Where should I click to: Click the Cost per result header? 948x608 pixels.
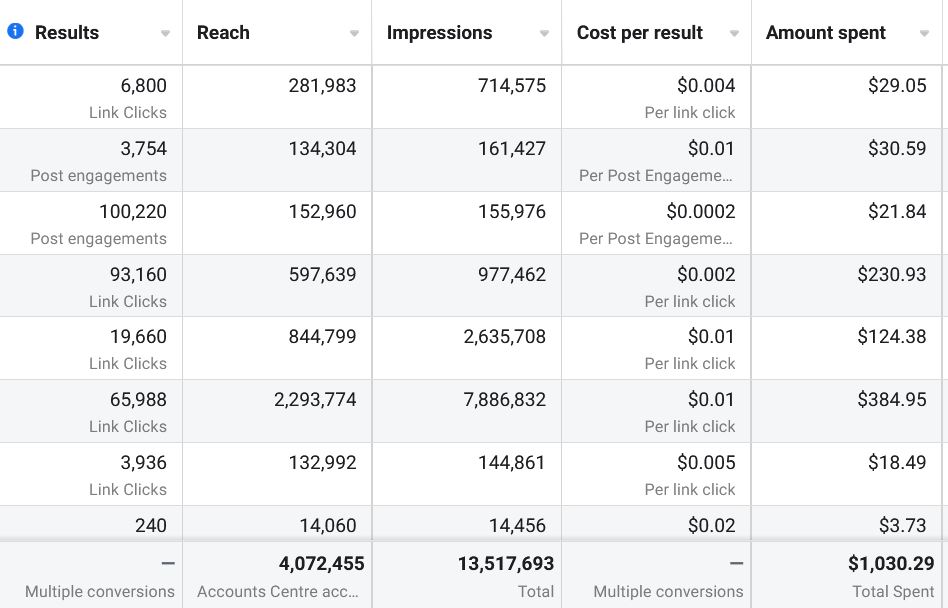[x=640, y=33]
